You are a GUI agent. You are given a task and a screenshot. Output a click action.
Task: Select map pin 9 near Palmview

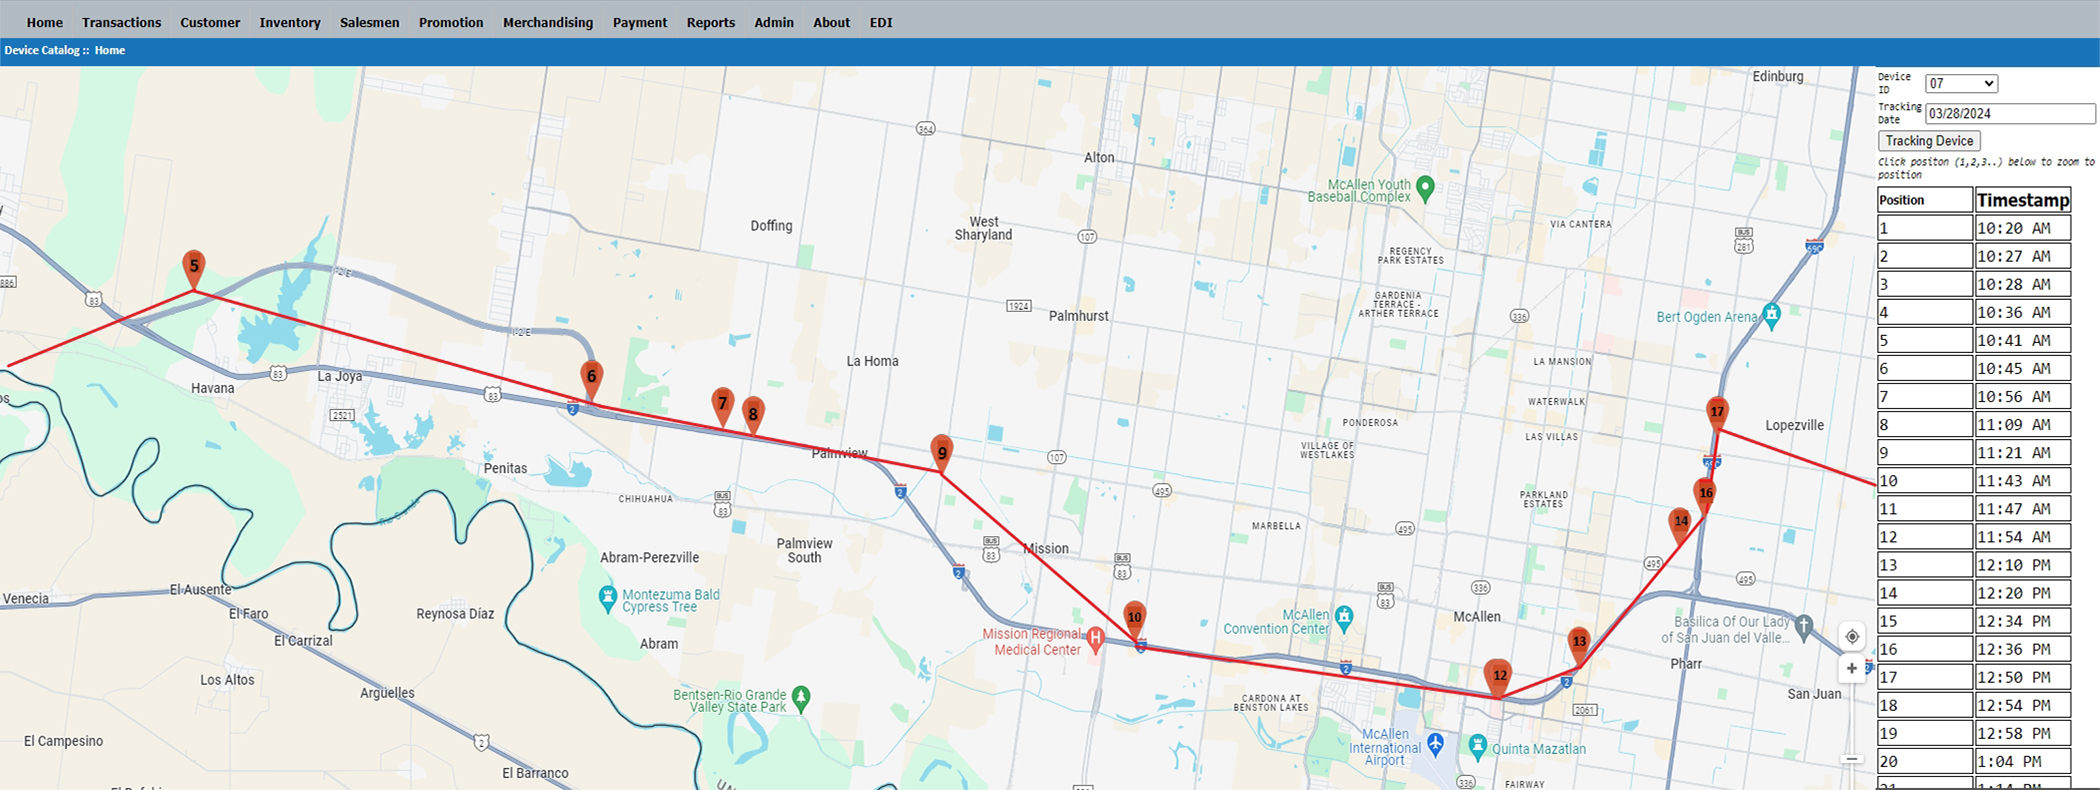(941, 453)
